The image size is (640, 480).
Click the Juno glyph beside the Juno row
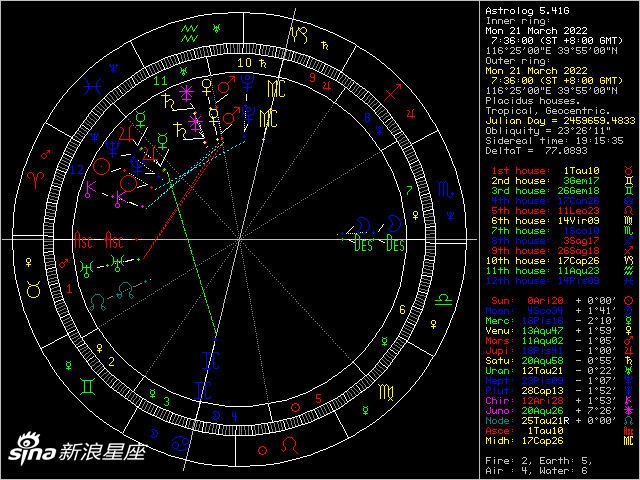pos(629,411)
